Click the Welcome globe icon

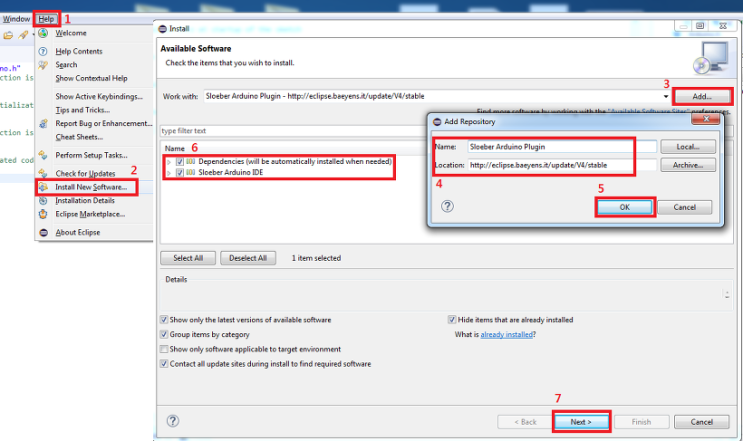pyautogui.click(x=43, y=33)
